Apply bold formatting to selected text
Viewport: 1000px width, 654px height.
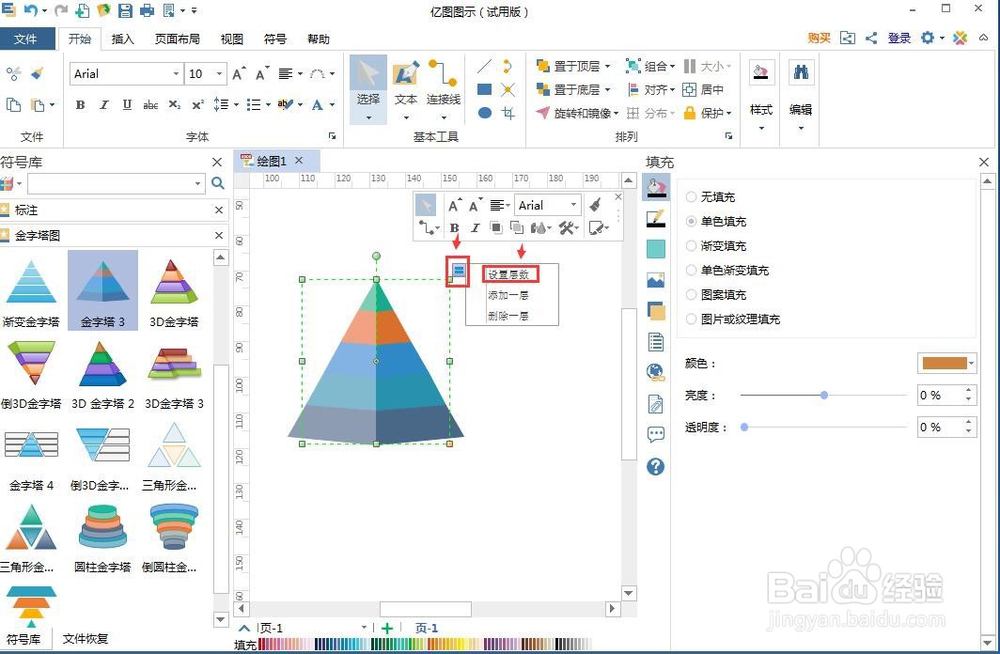82,105
